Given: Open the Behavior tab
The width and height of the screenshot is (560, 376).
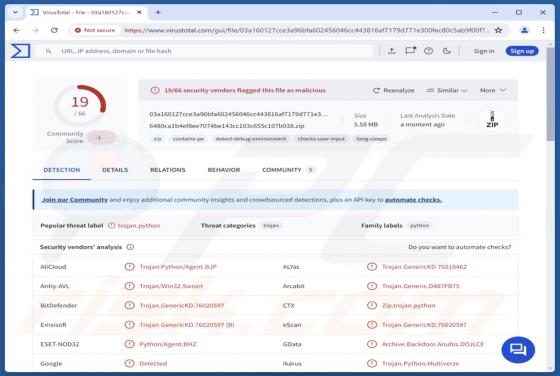Looking at the screenshot, I should 224,170.
